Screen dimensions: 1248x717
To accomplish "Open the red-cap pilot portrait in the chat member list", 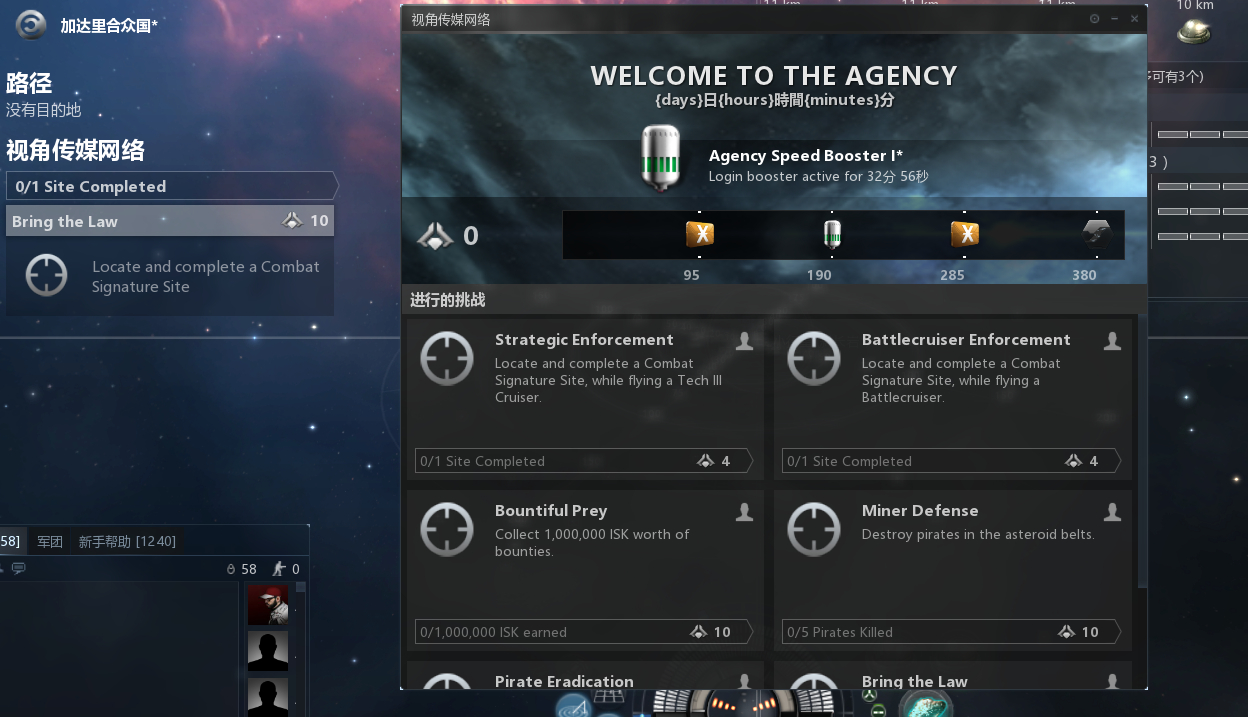I will [268, 606].
